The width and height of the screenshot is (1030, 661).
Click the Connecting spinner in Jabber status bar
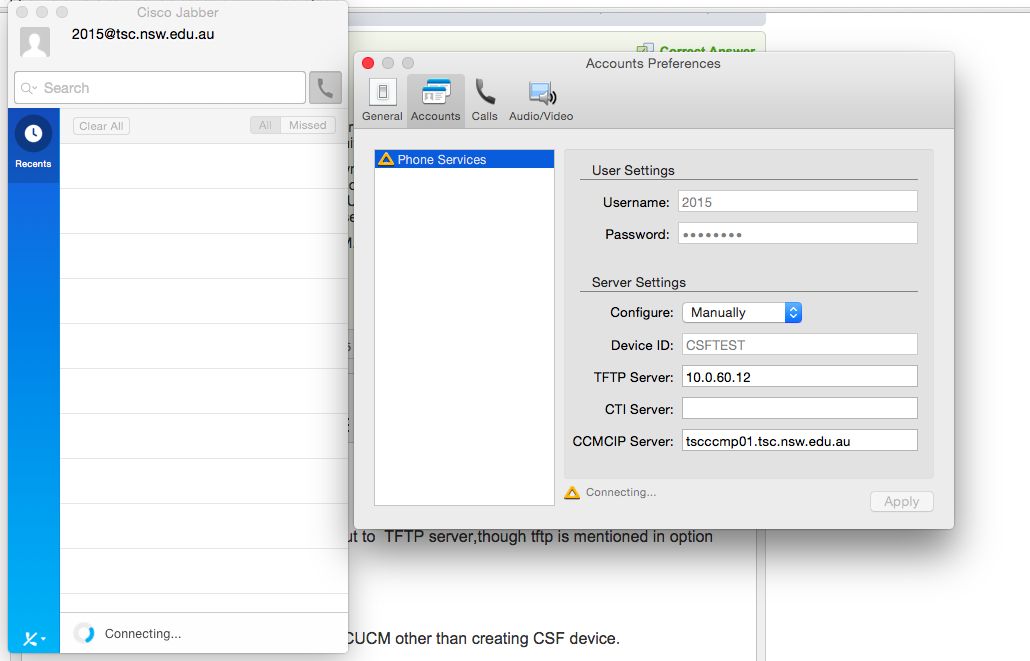[x=85, y=633]
